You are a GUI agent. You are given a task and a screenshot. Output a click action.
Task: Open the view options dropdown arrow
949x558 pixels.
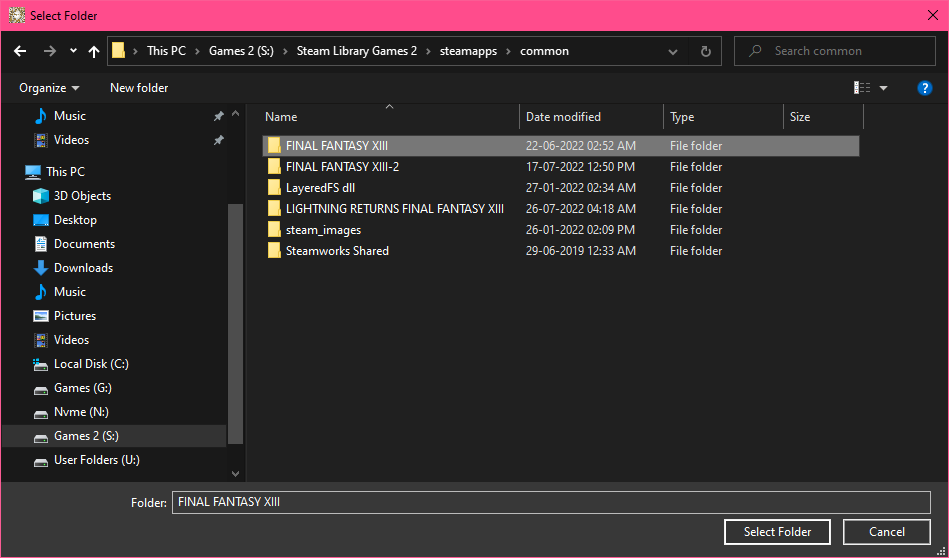pyautogui.click(x=884, y=88)
